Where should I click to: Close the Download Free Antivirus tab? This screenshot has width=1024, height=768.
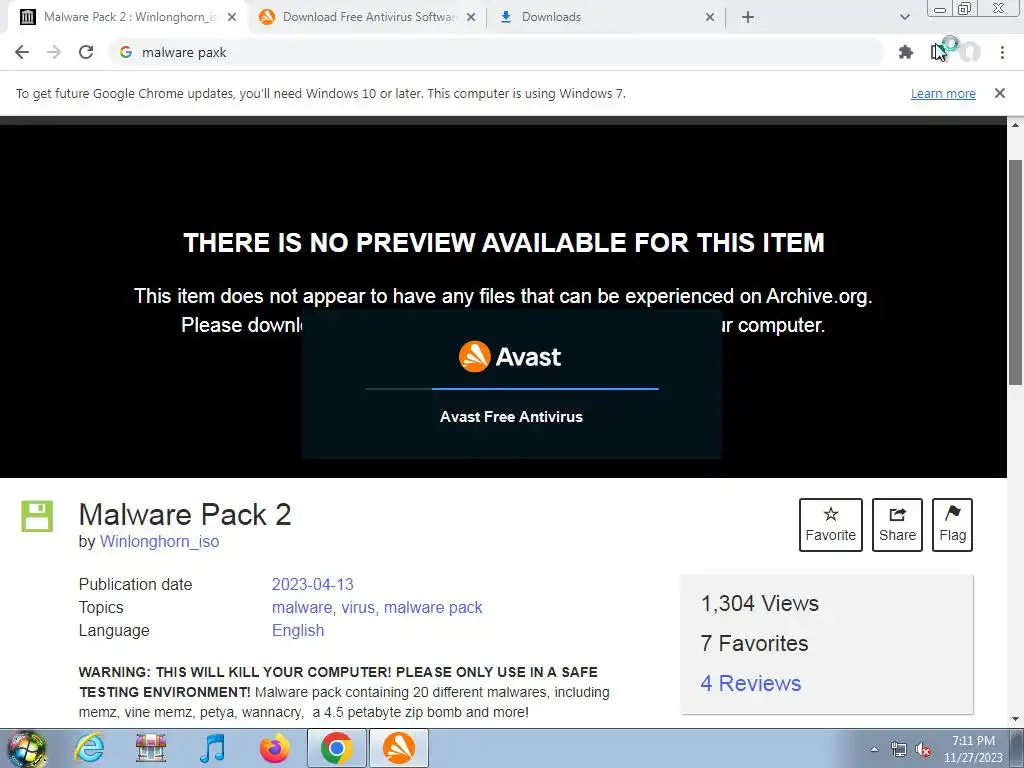coord(470,17)
